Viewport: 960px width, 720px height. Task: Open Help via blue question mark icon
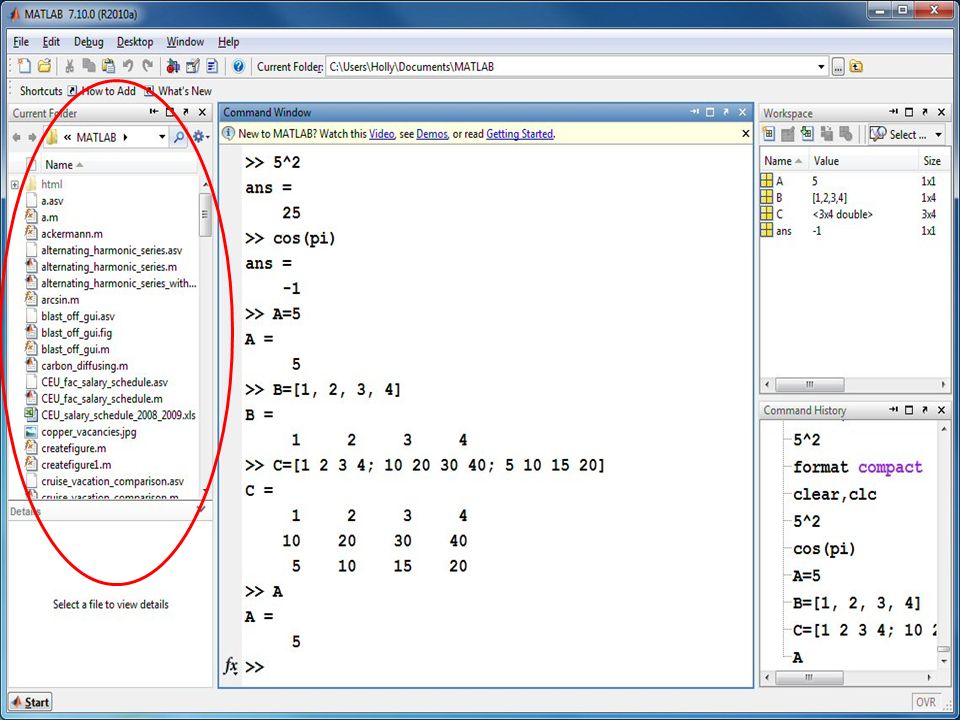238,66
